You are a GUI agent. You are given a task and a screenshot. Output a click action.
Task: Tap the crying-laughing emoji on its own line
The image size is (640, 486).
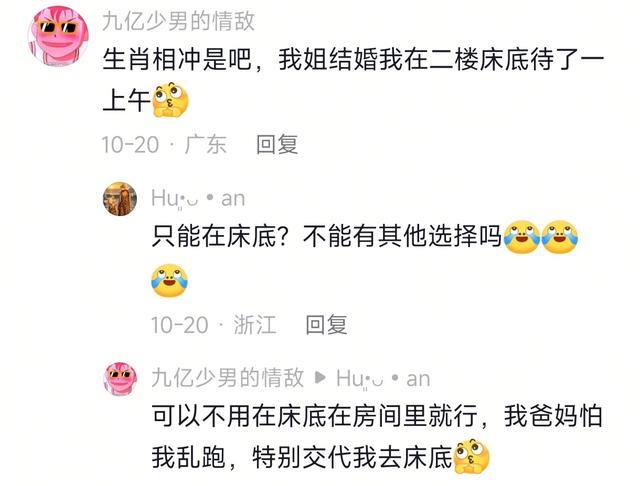click(x=169, y=280)
